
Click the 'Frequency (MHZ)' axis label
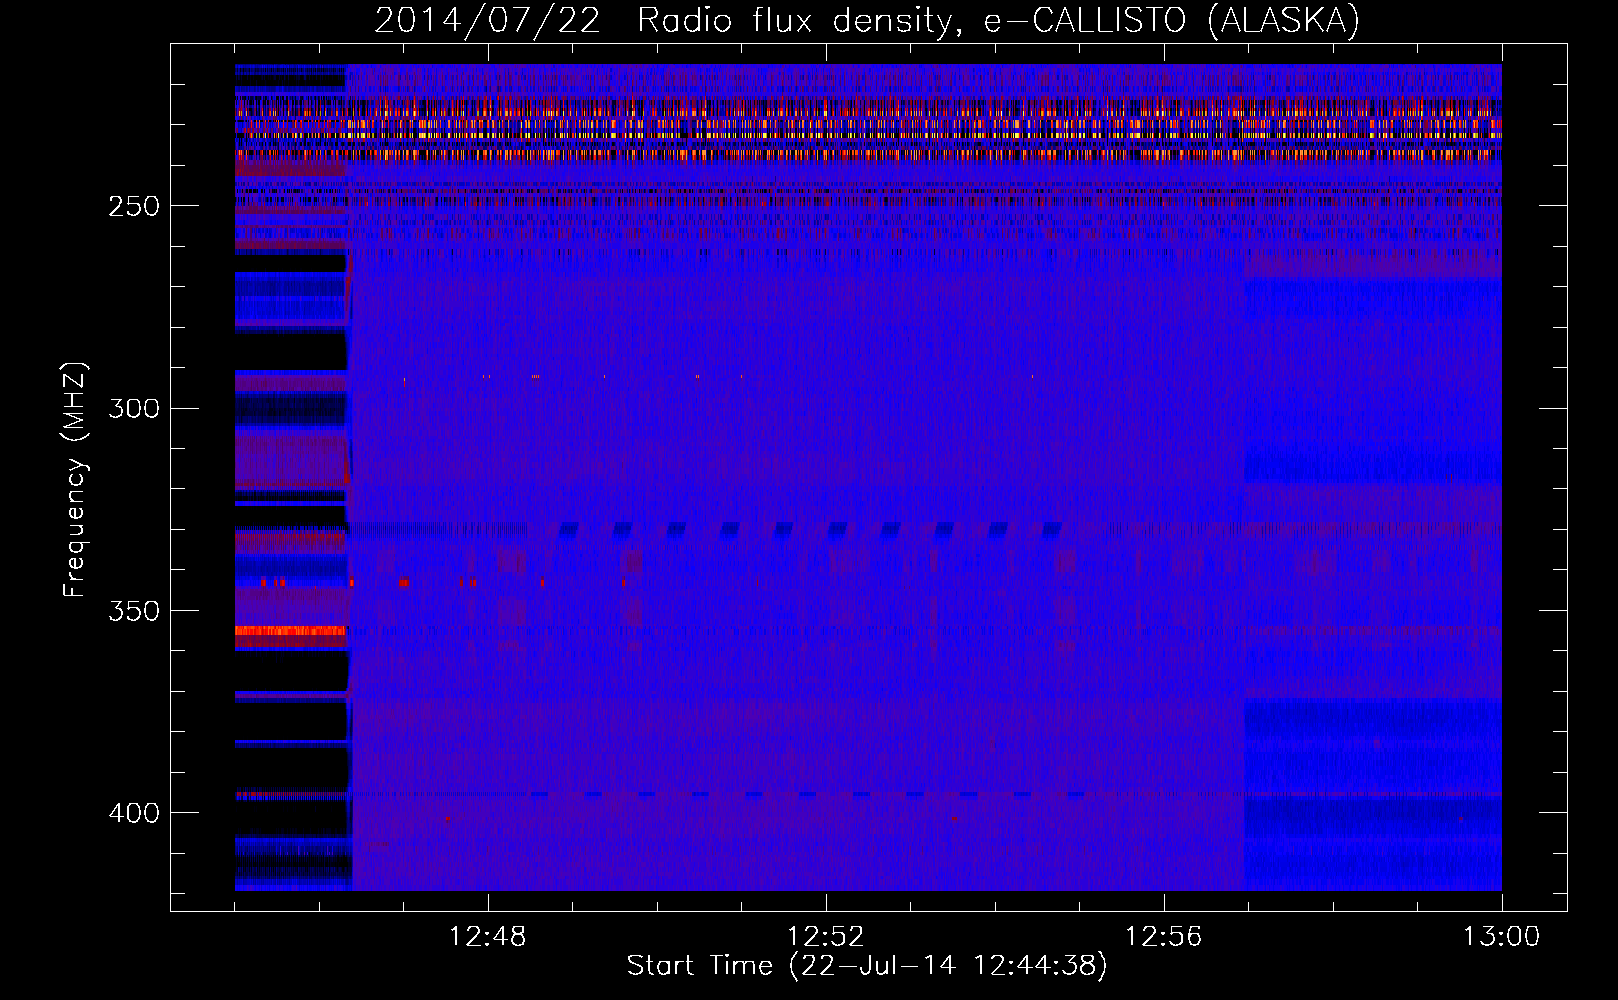(x=75, y=479)
